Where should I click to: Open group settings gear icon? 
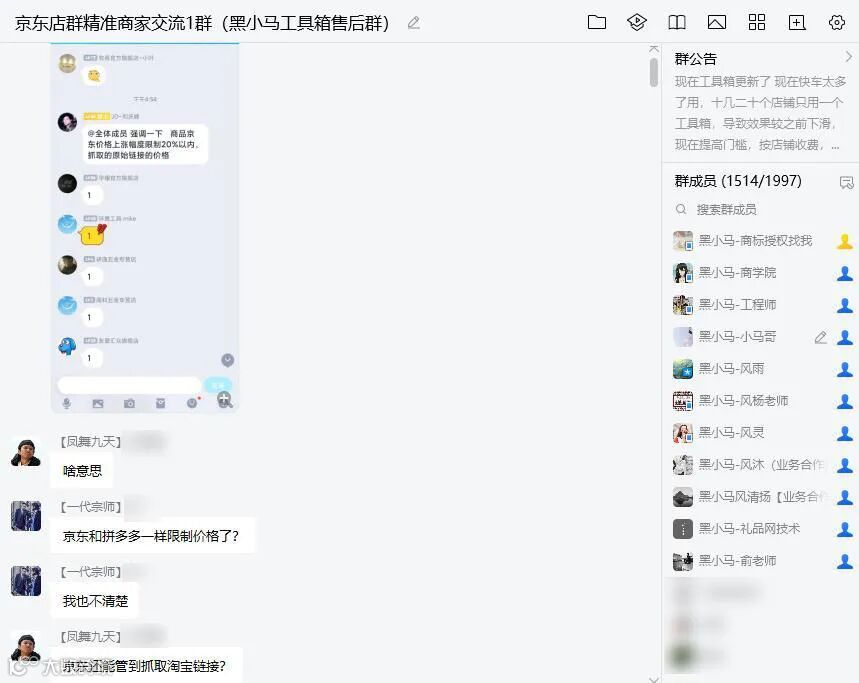pos(837,22)
